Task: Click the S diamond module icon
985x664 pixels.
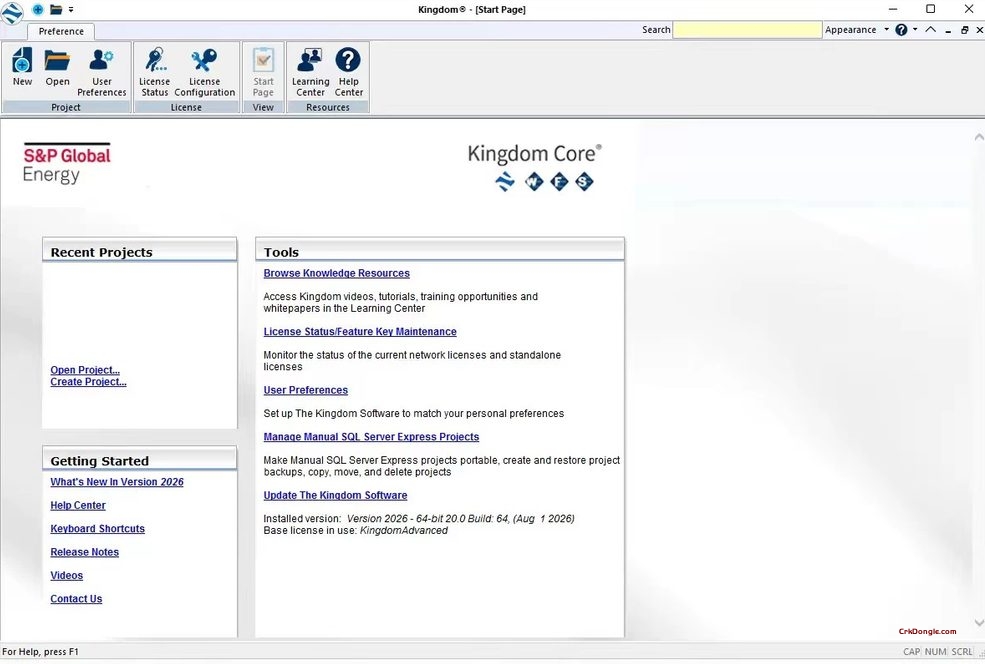Action: pos(584,182)
